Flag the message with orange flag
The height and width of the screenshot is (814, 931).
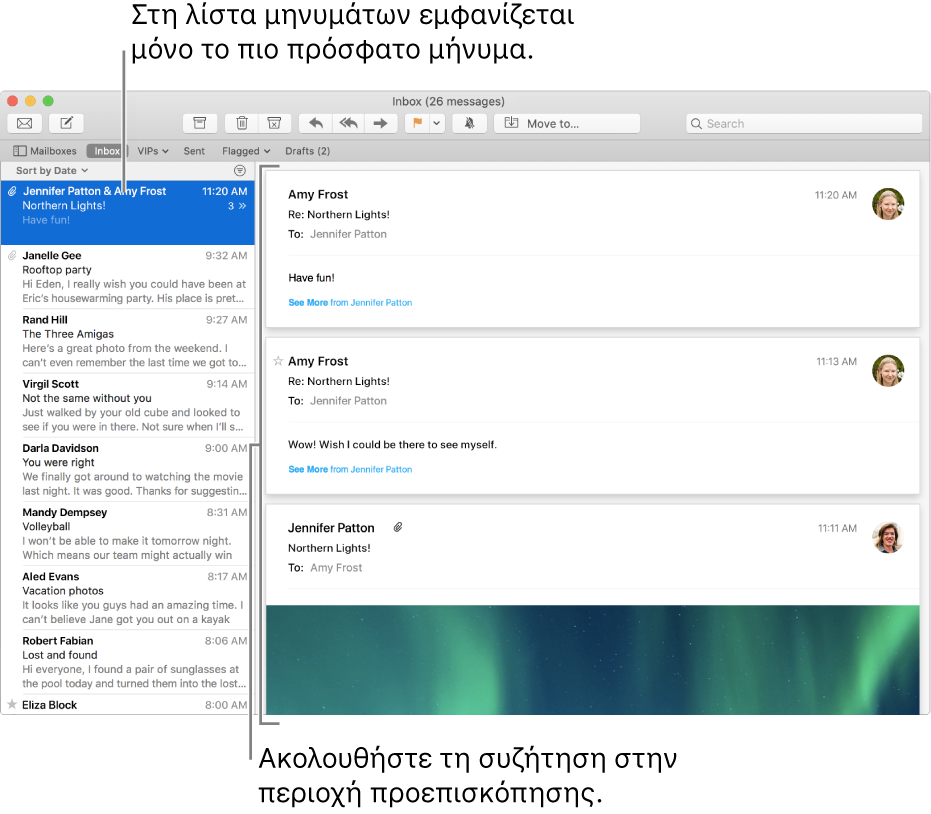(x=417, y=123)
